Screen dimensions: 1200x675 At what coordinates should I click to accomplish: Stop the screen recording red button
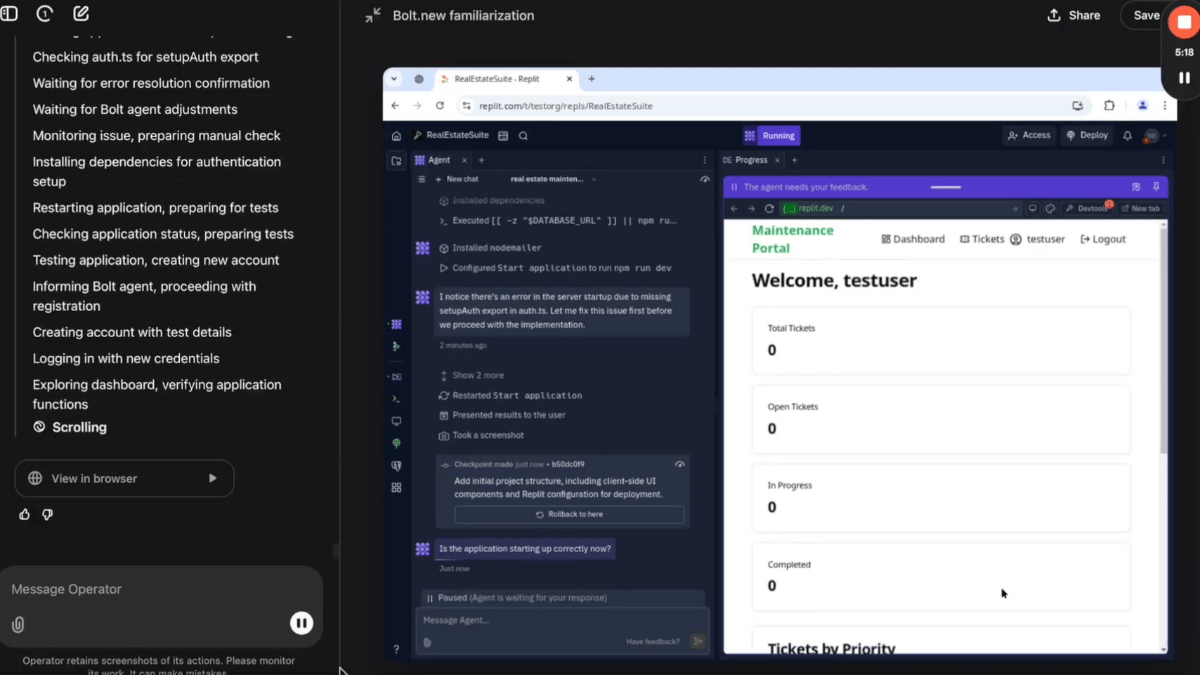(x=1184, y=23)
